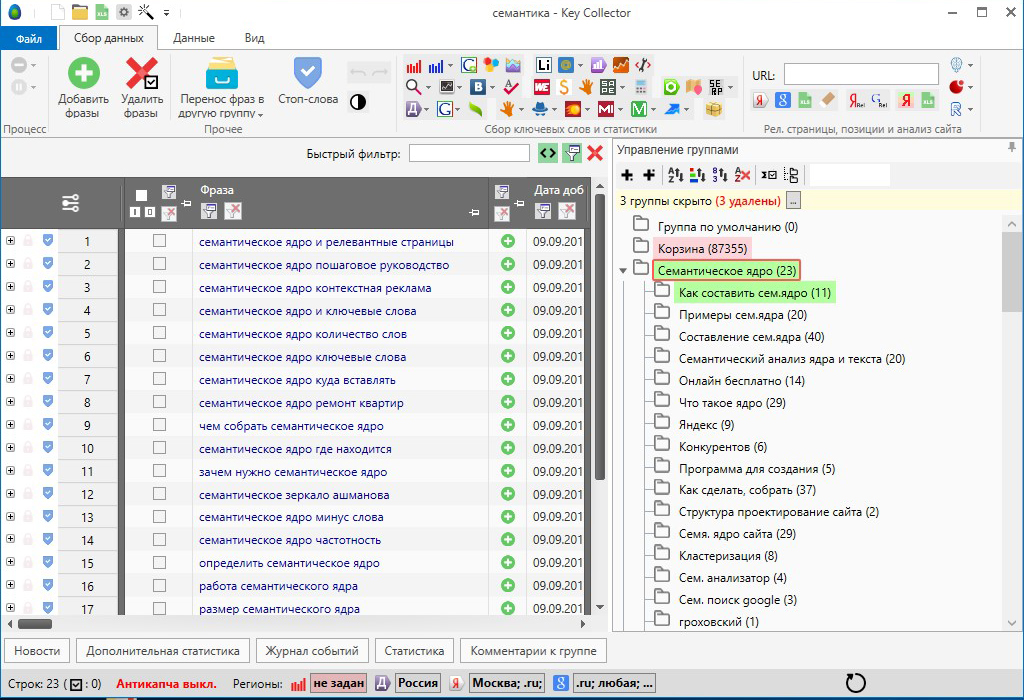Image resolution: width=1024 pixels, height=700 pixels.
Task: Click the '...' button beside hidden groups notice
Action: (793, 201)
